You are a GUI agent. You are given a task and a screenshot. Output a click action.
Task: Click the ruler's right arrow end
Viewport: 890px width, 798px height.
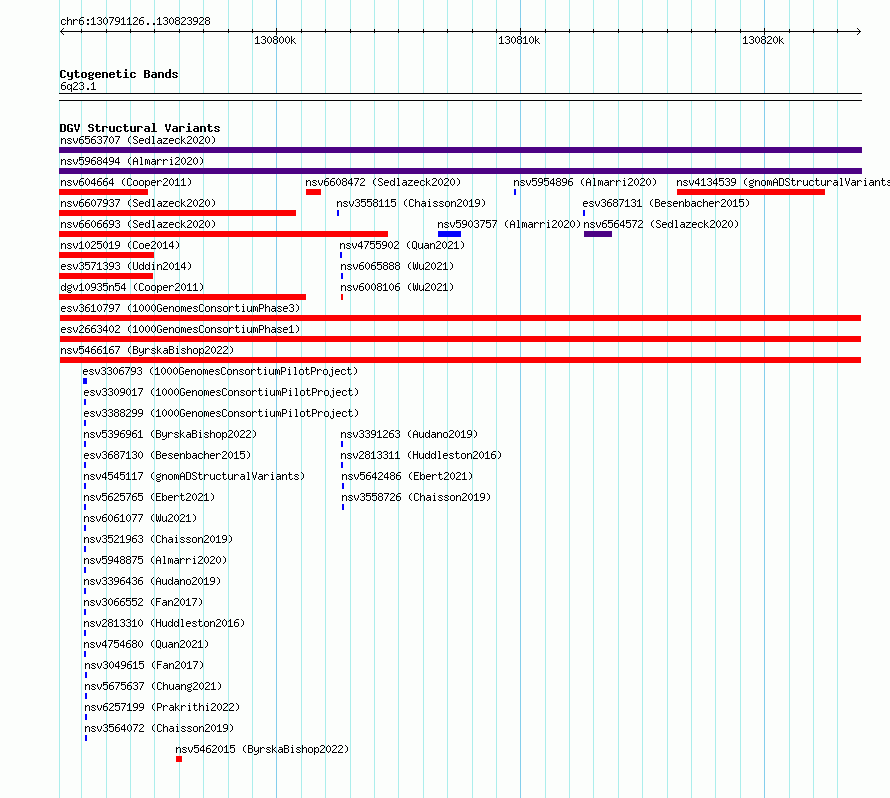click(x=859, y=32)
